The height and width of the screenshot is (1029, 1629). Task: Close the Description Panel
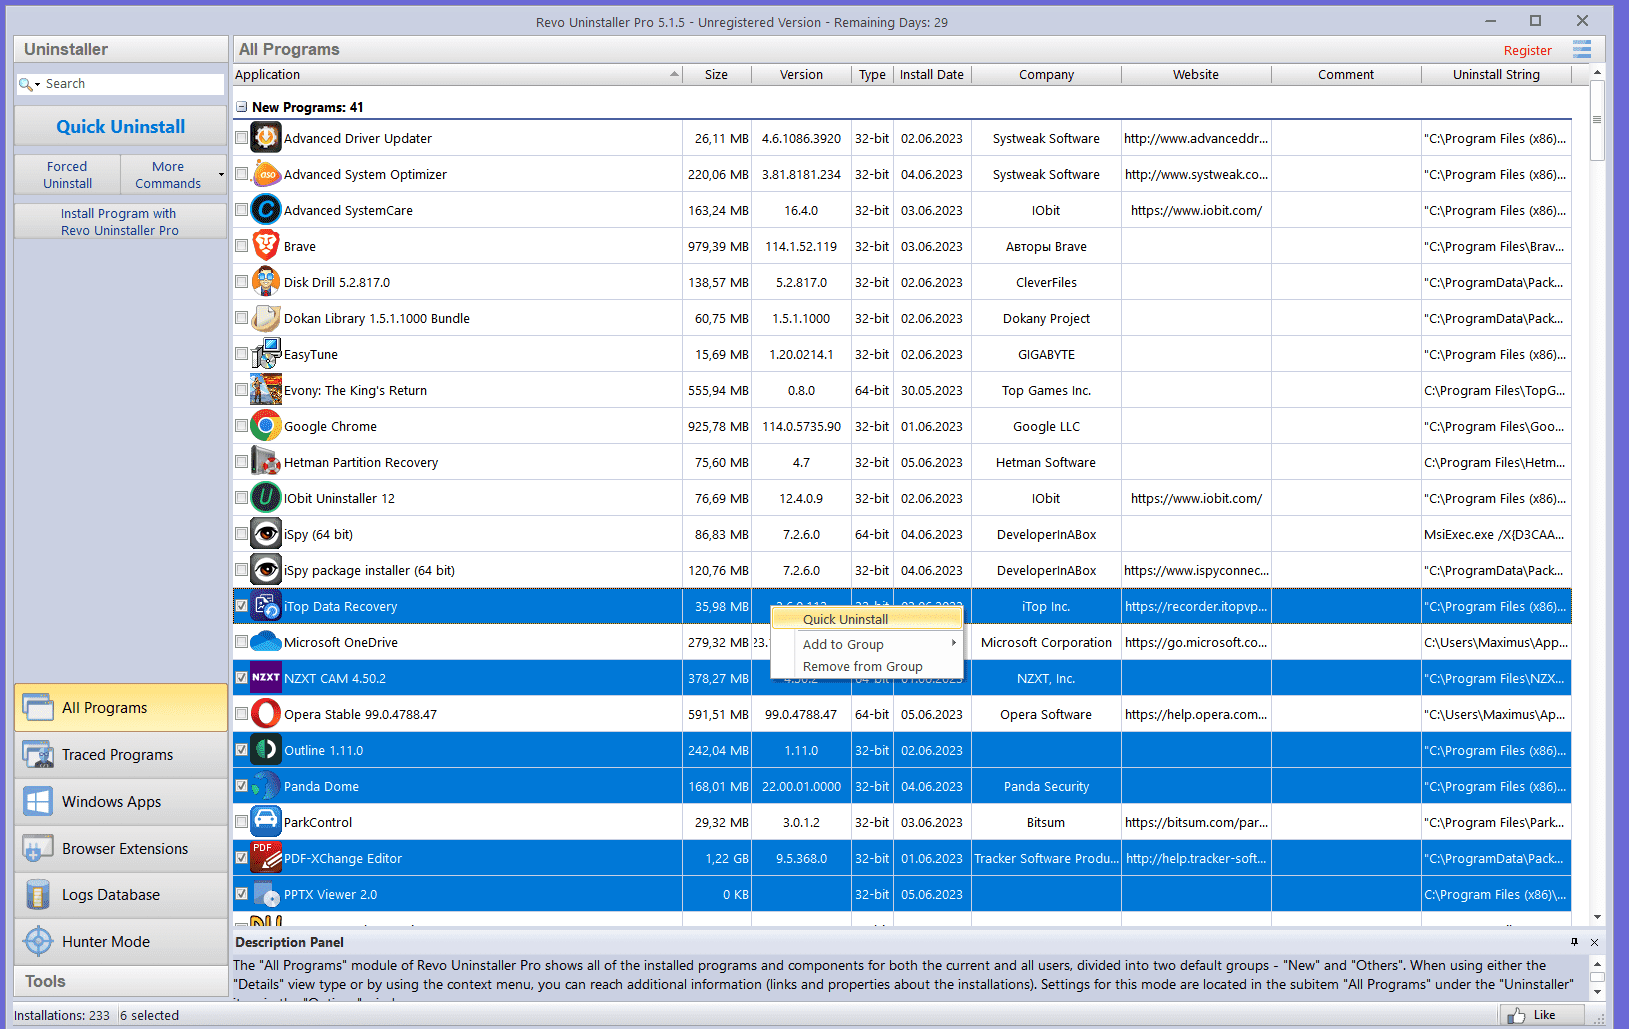click(x=1594, y=942)
